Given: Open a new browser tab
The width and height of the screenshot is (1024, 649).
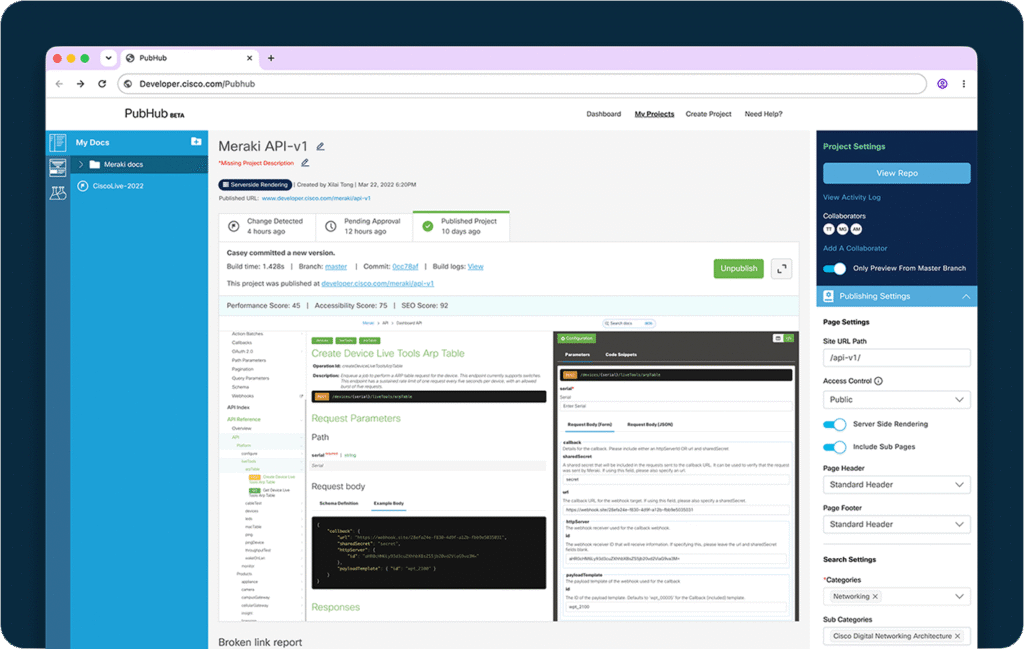Looking at the screenshot, I should click(271, 58).
